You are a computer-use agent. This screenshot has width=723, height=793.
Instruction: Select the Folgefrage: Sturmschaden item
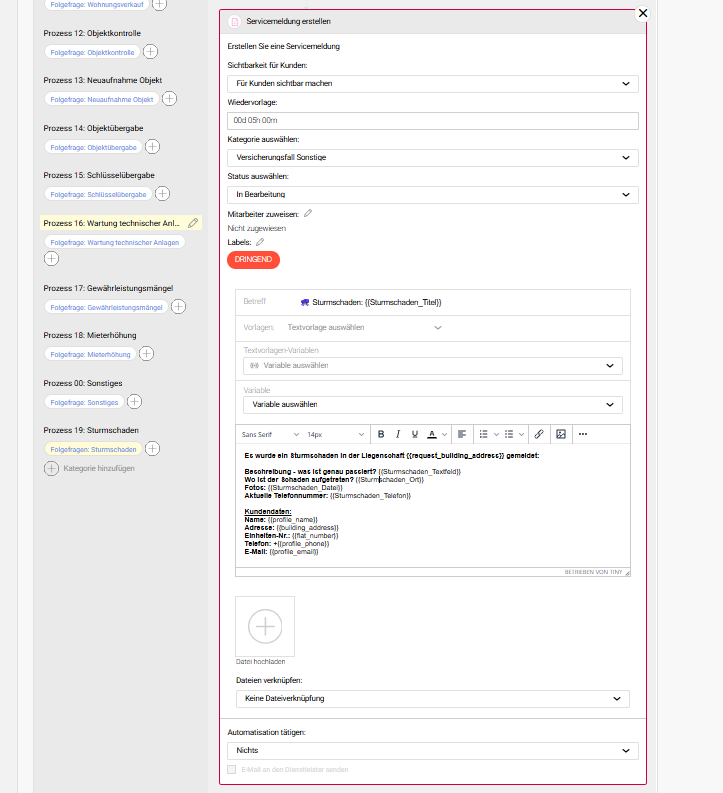tap(93, 449)
